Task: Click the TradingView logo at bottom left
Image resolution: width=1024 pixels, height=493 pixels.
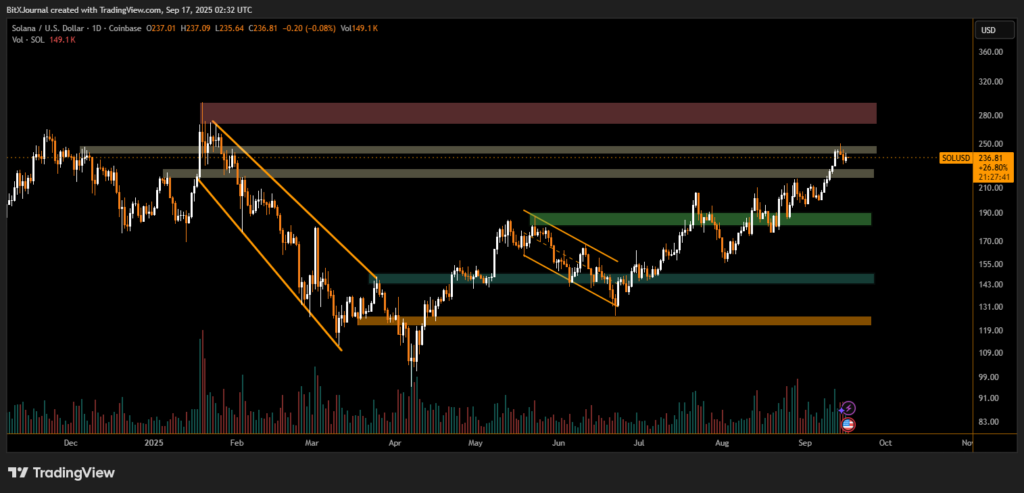Action: (61, 472)
